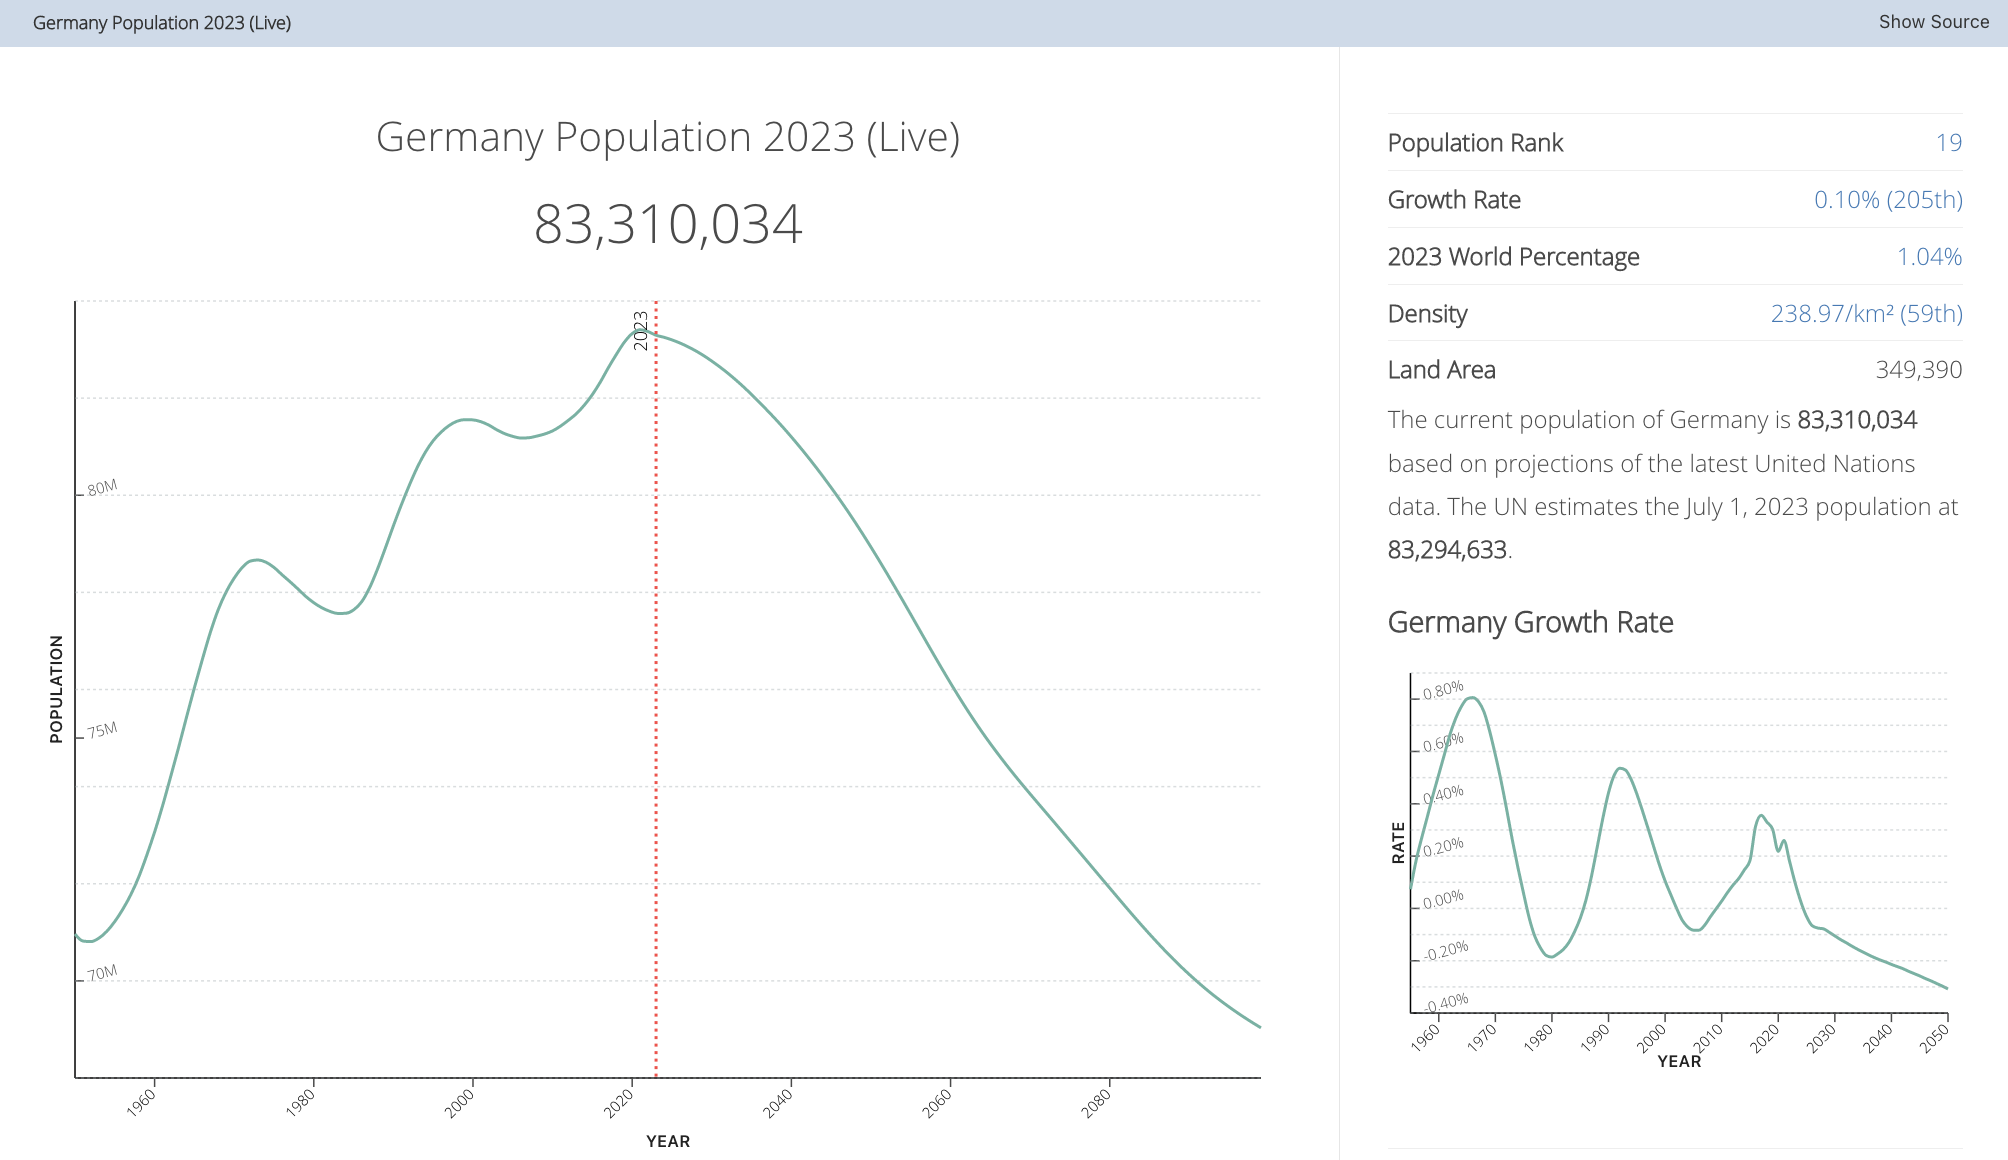The width and height of the screenshot is (2008, 1160).
Task: Open the Density 238.97/km² (59th) link
Action: 1865,314
